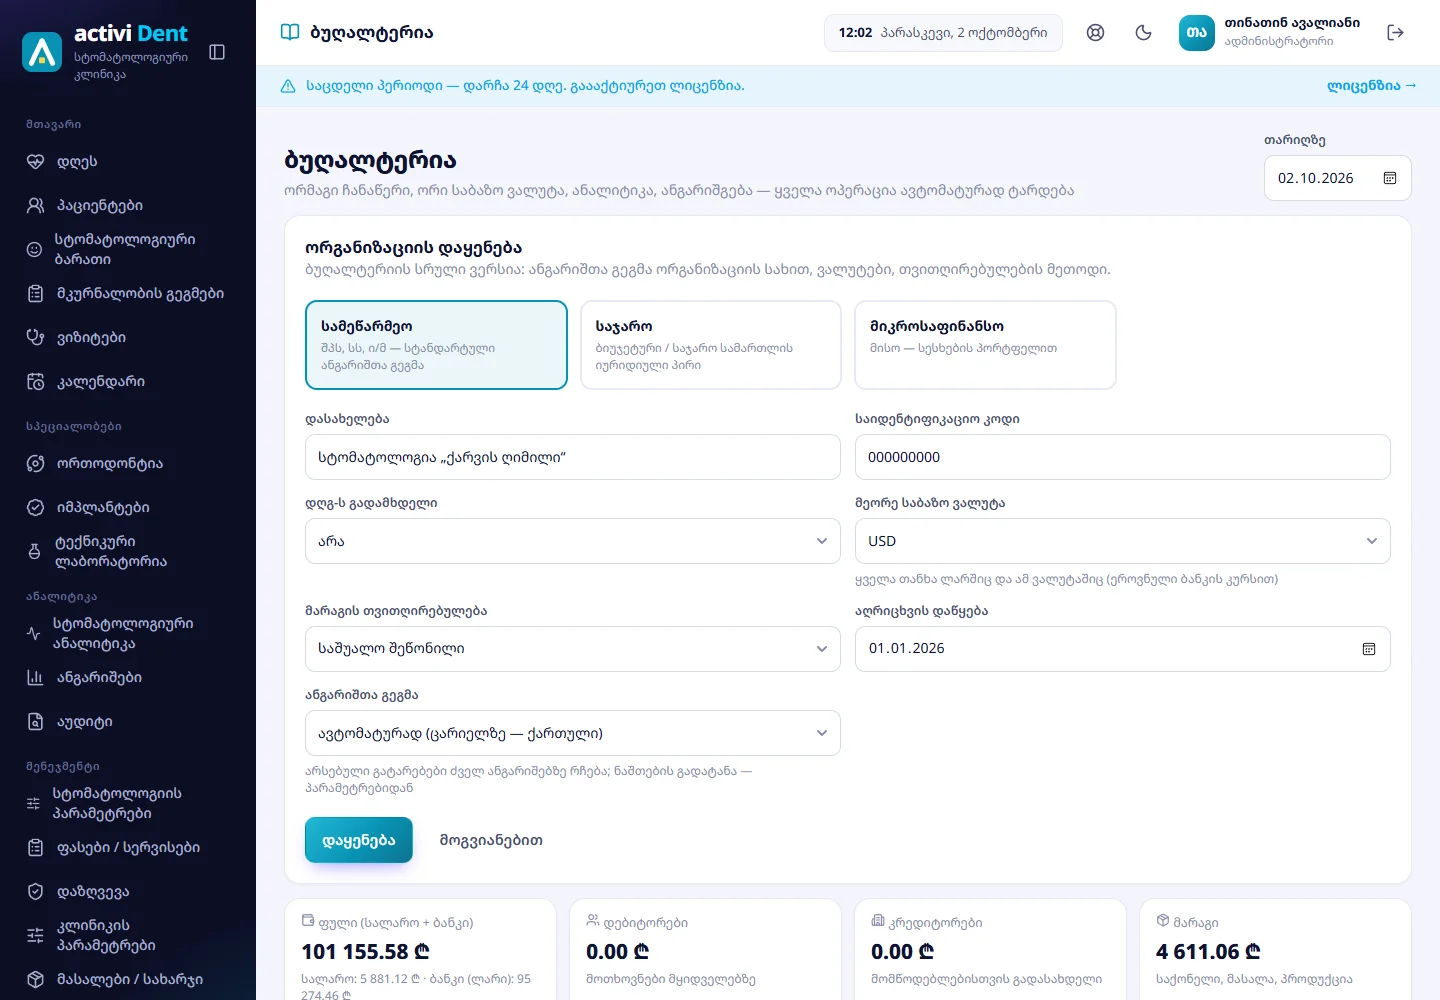1440x1000 pixels.
Task: Expand the დღგ-ს გადამხდელი dropdown
Action: [x=572, y=541]
